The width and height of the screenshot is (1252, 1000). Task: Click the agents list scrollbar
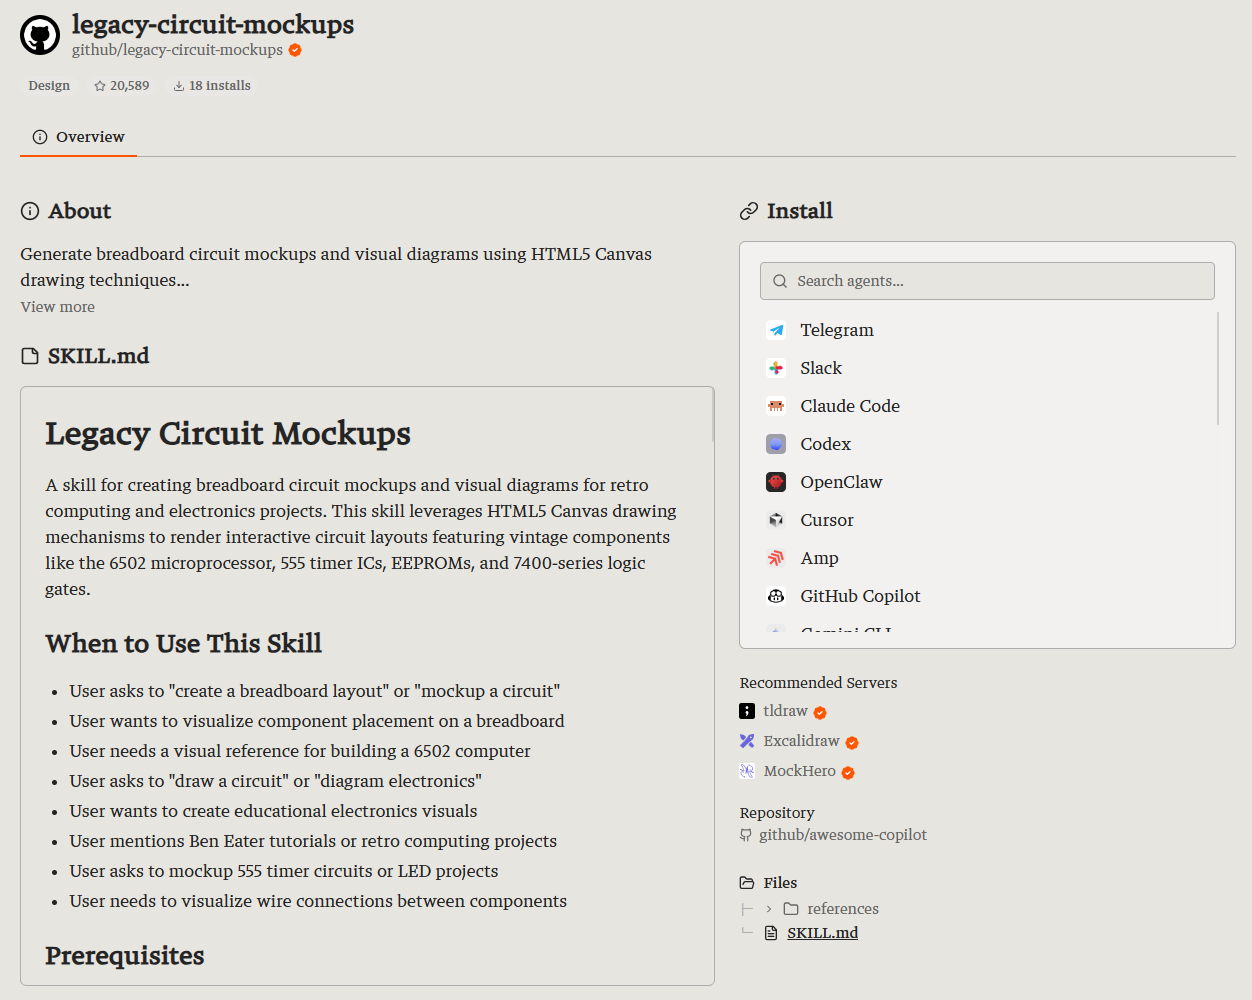[1217, 368]
